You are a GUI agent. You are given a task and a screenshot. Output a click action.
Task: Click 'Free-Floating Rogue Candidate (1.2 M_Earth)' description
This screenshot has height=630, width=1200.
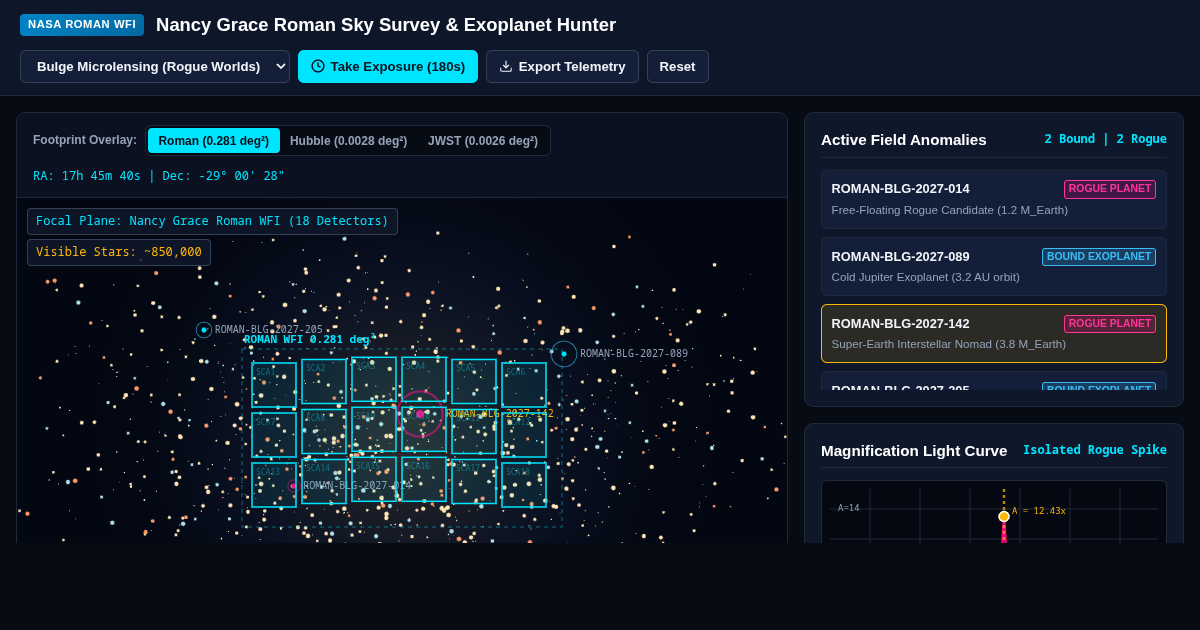coord(949,210)
